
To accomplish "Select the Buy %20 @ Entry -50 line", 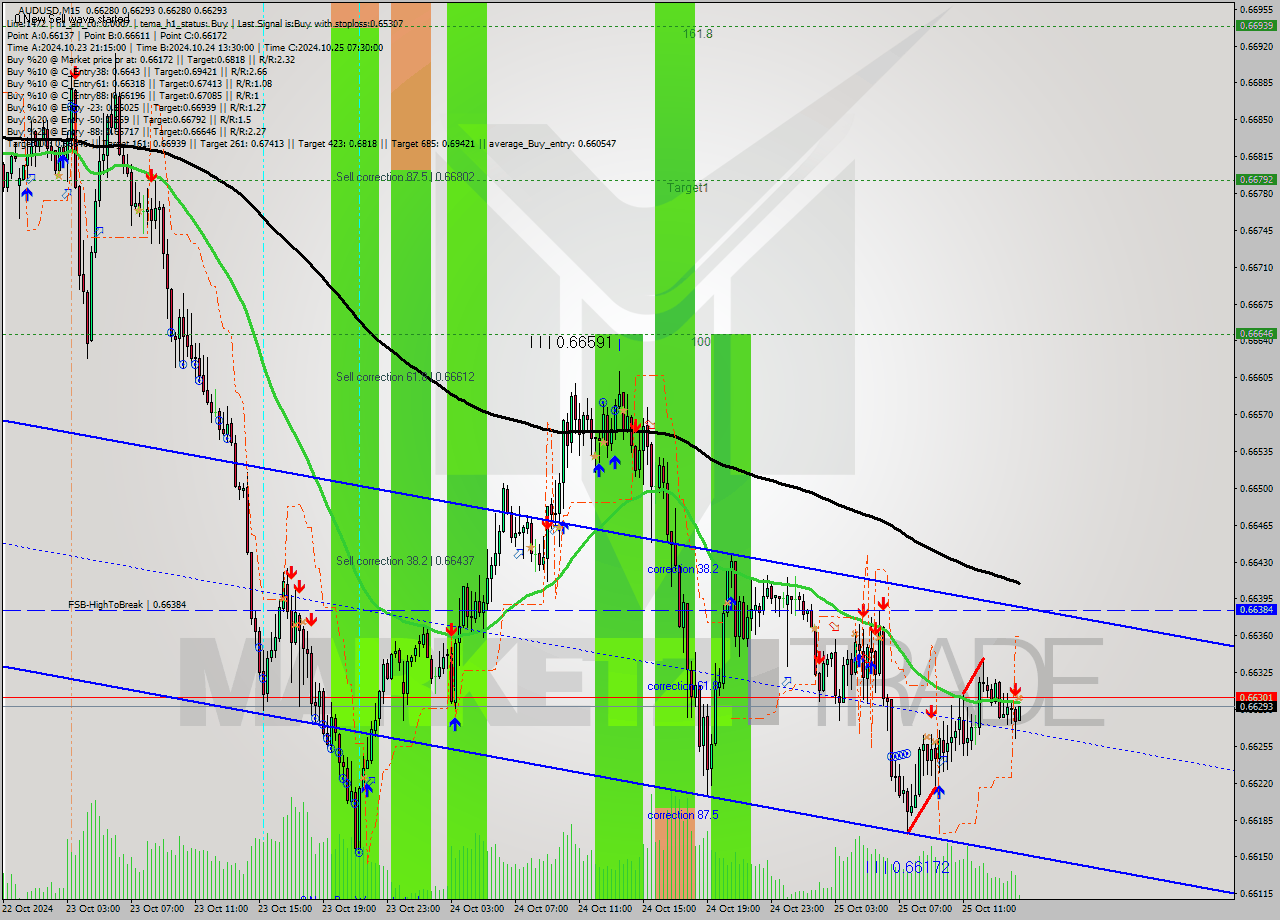I will (129, 119).
